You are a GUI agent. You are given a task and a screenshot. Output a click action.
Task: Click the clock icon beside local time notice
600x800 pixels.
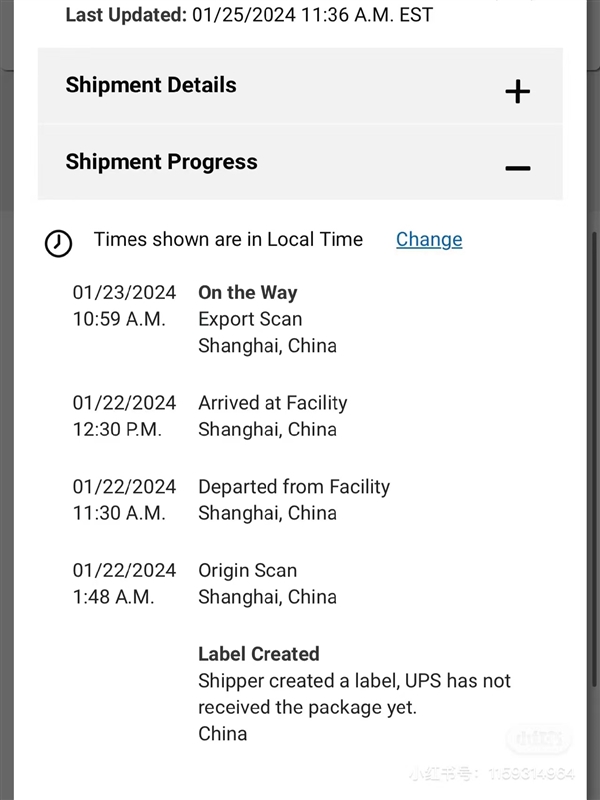coord(59,243)
